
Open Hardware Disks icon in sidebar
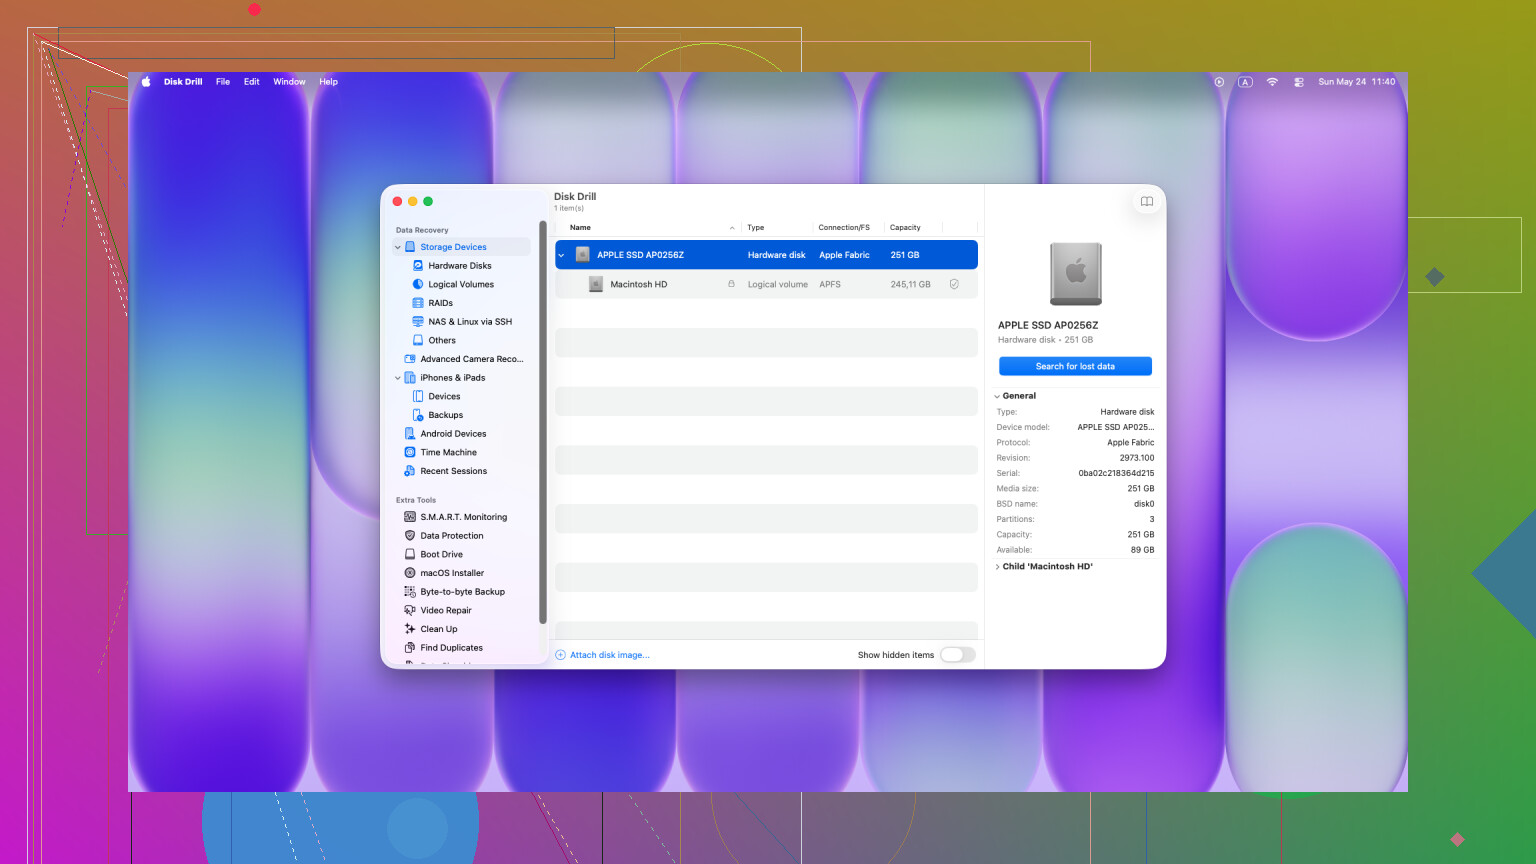(x=418, y=266)
